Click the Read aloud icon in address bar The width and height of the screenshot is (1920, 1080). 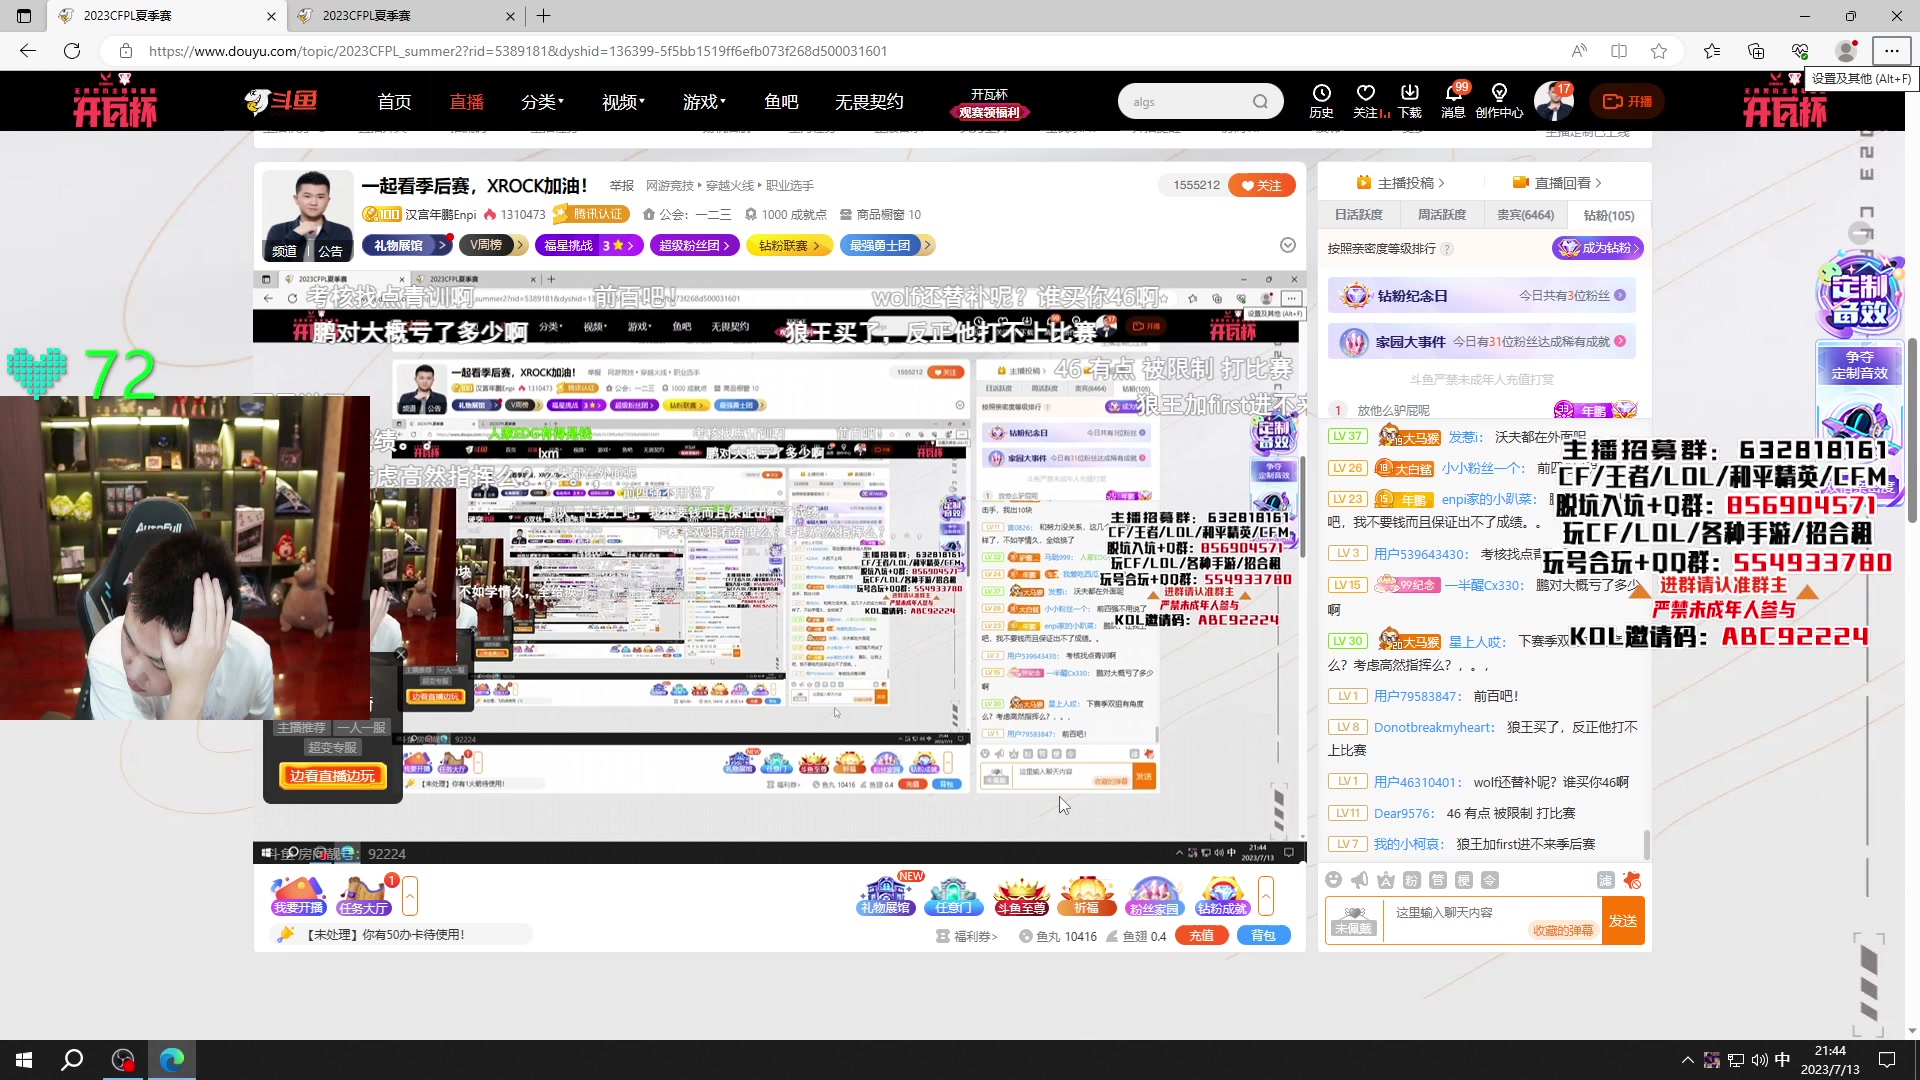click(1579, 51)
